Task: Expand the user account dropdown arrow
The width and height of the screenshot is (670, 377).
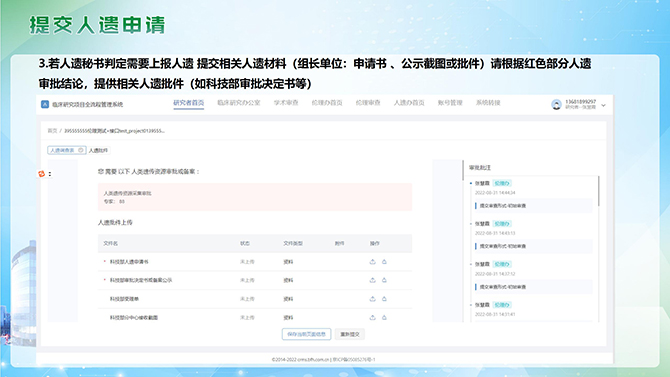Action: [603, 105]
